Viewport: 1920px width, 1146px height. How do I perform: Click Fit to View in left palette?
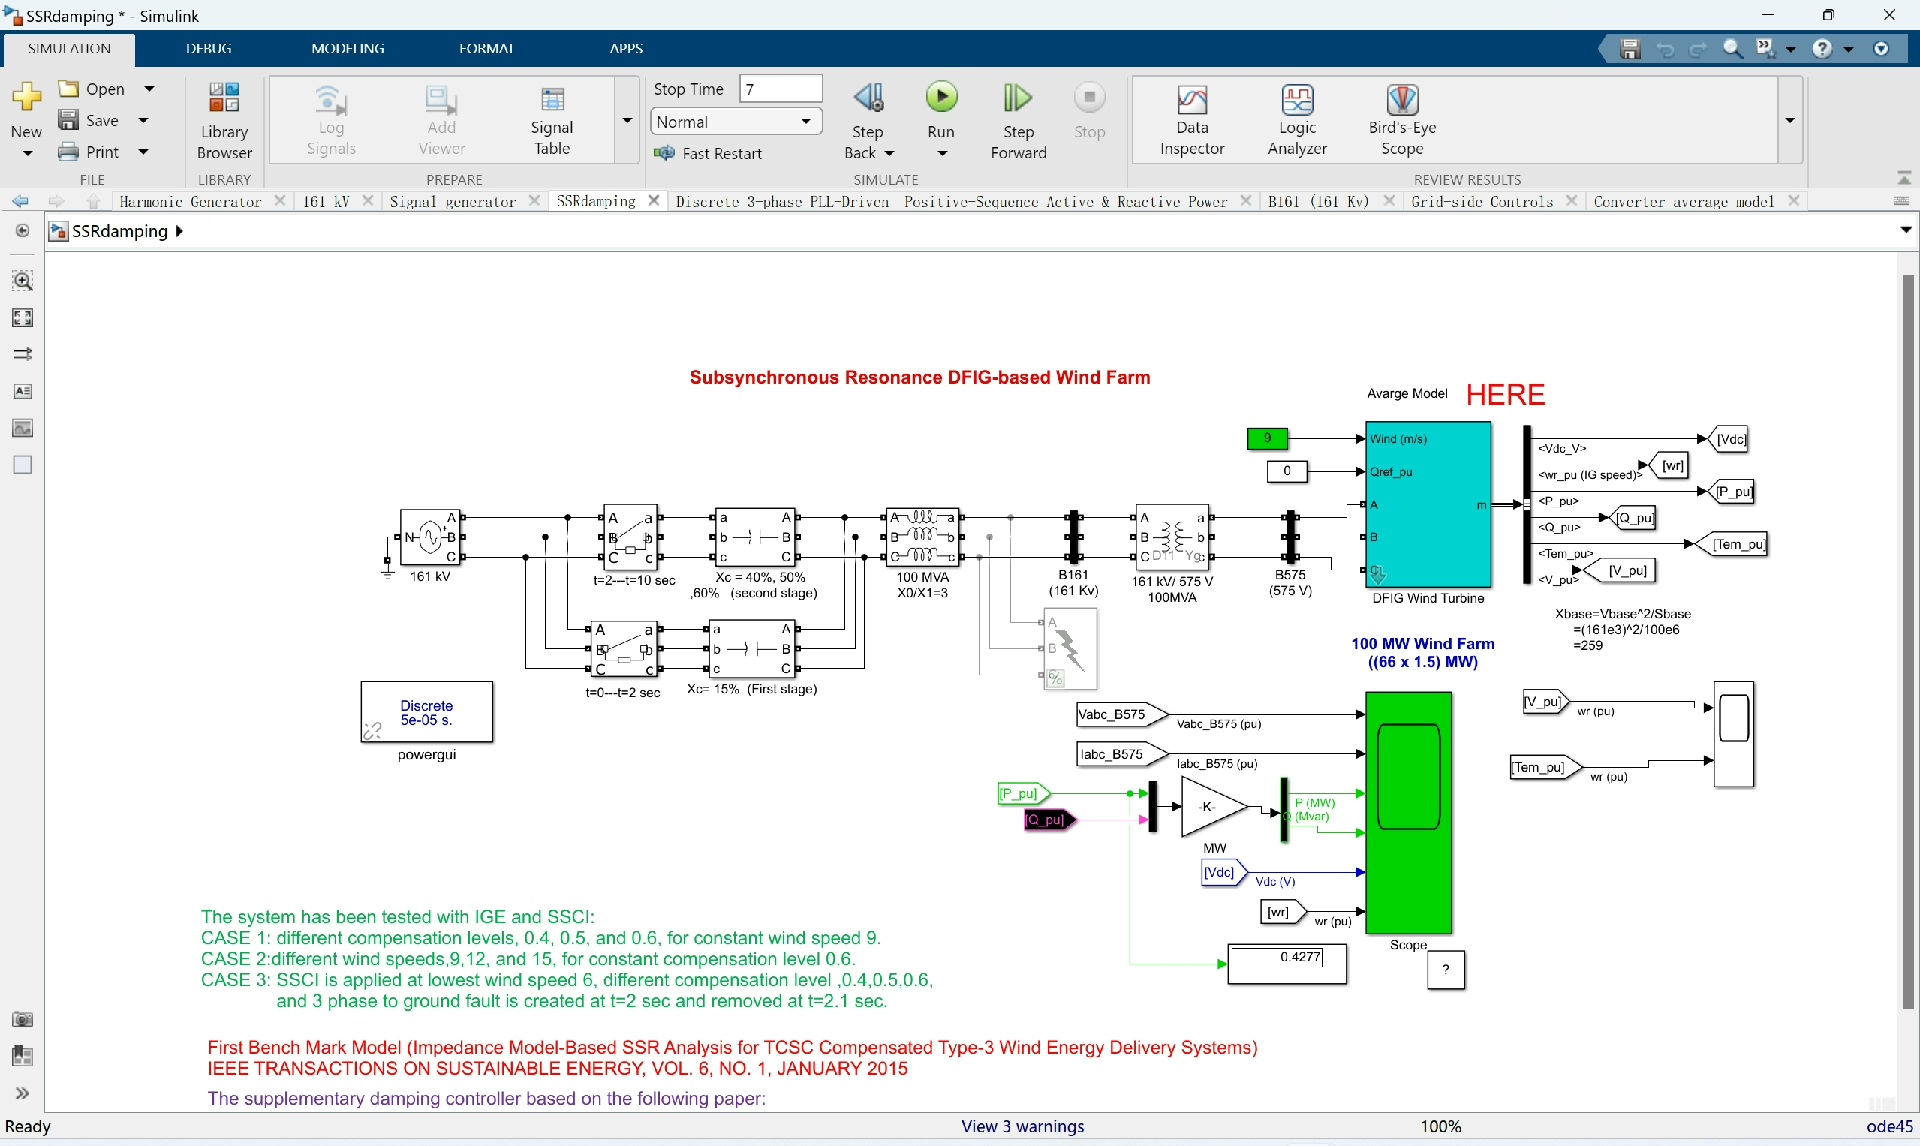click(22, 318)
